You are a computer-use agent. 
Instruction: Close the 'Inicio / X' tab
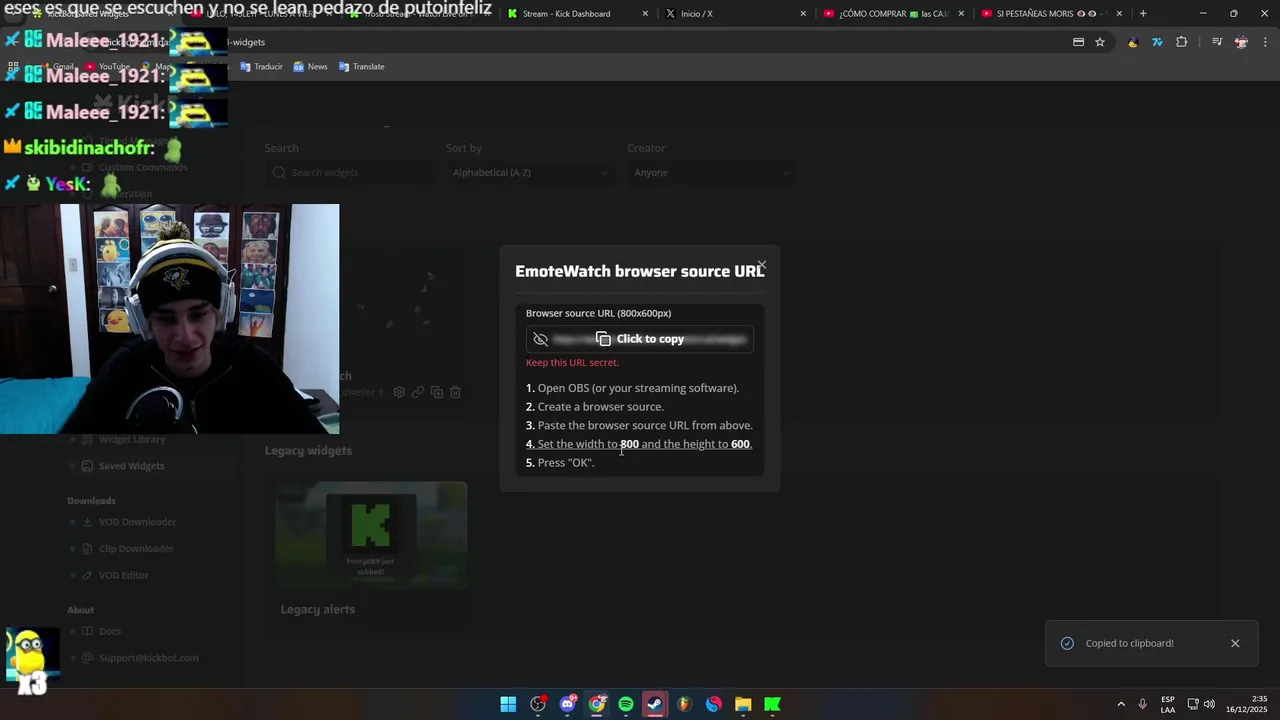tap(803, 14)
